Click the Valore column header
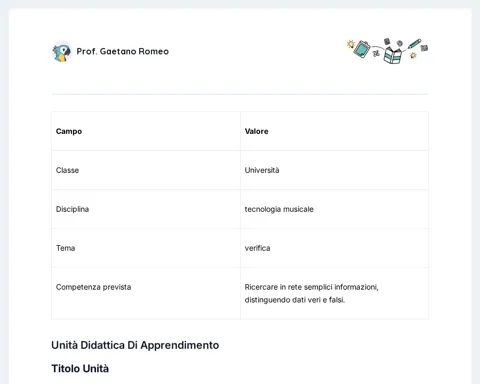480x384 pixels. point(256,131)
